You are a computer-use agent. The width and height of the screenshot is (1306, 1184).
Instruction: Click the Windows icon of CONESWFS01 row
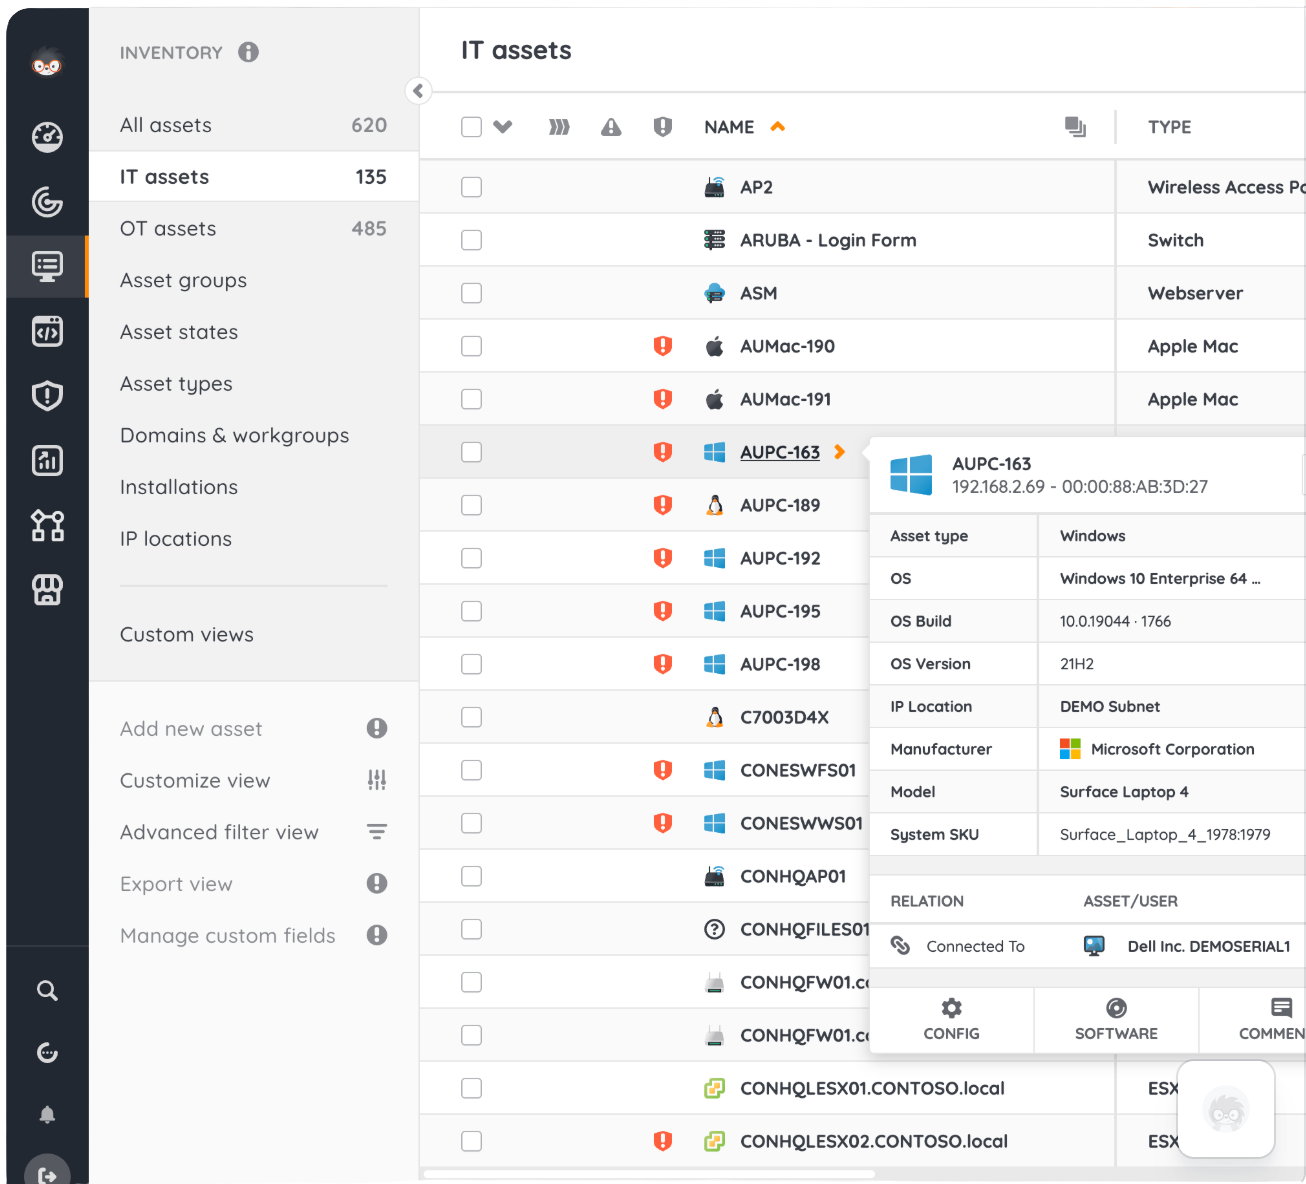[714, 770]
